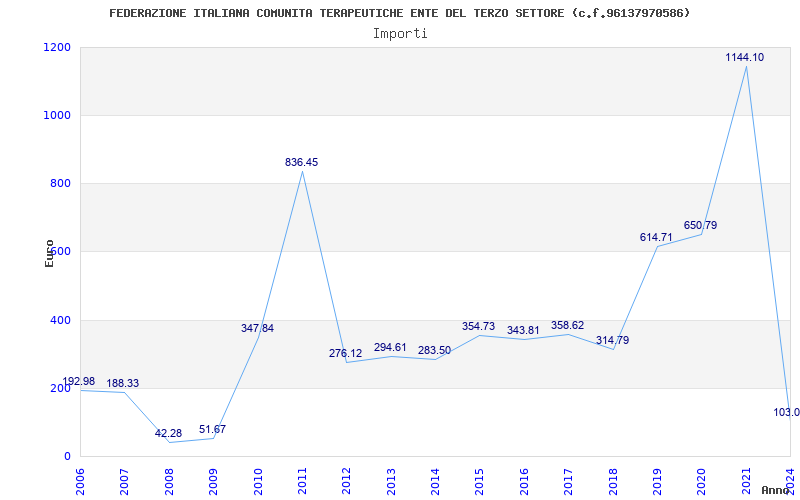800x500 pixels.
Task: Select the 2013 x-axis tick label
Action: tap(391, 481)
